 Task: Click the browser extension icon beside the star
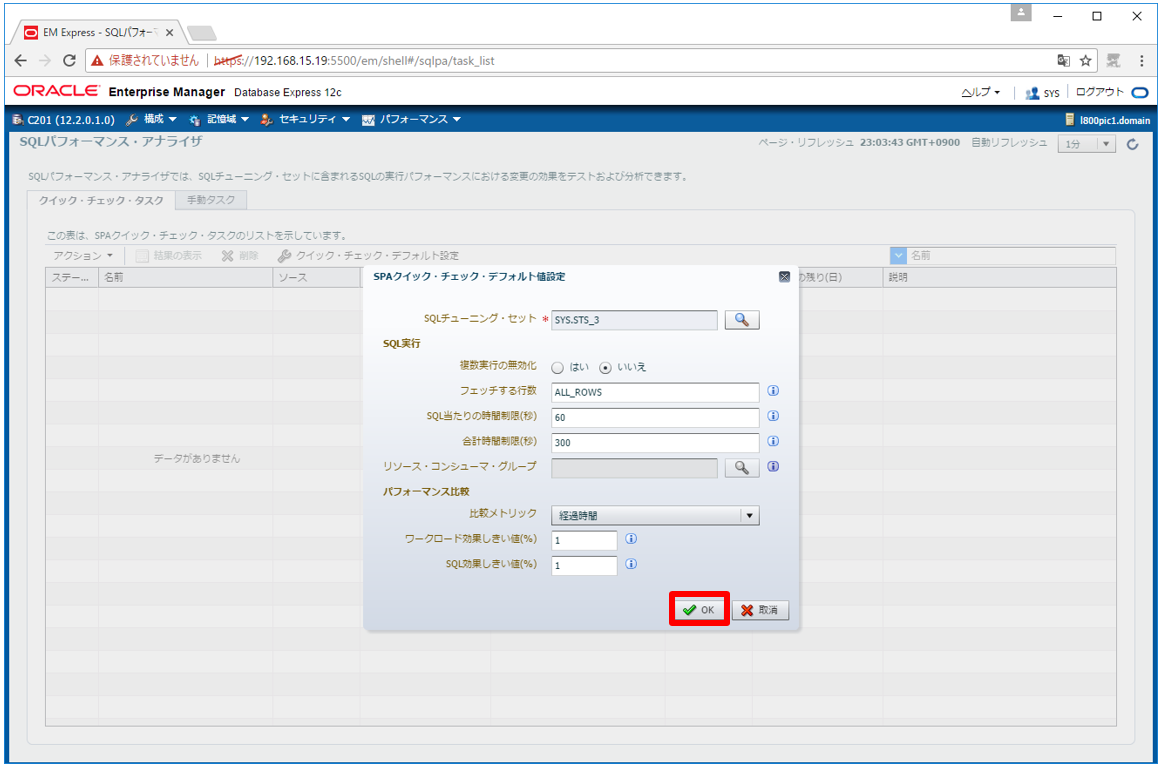[x=1113, y=61]
